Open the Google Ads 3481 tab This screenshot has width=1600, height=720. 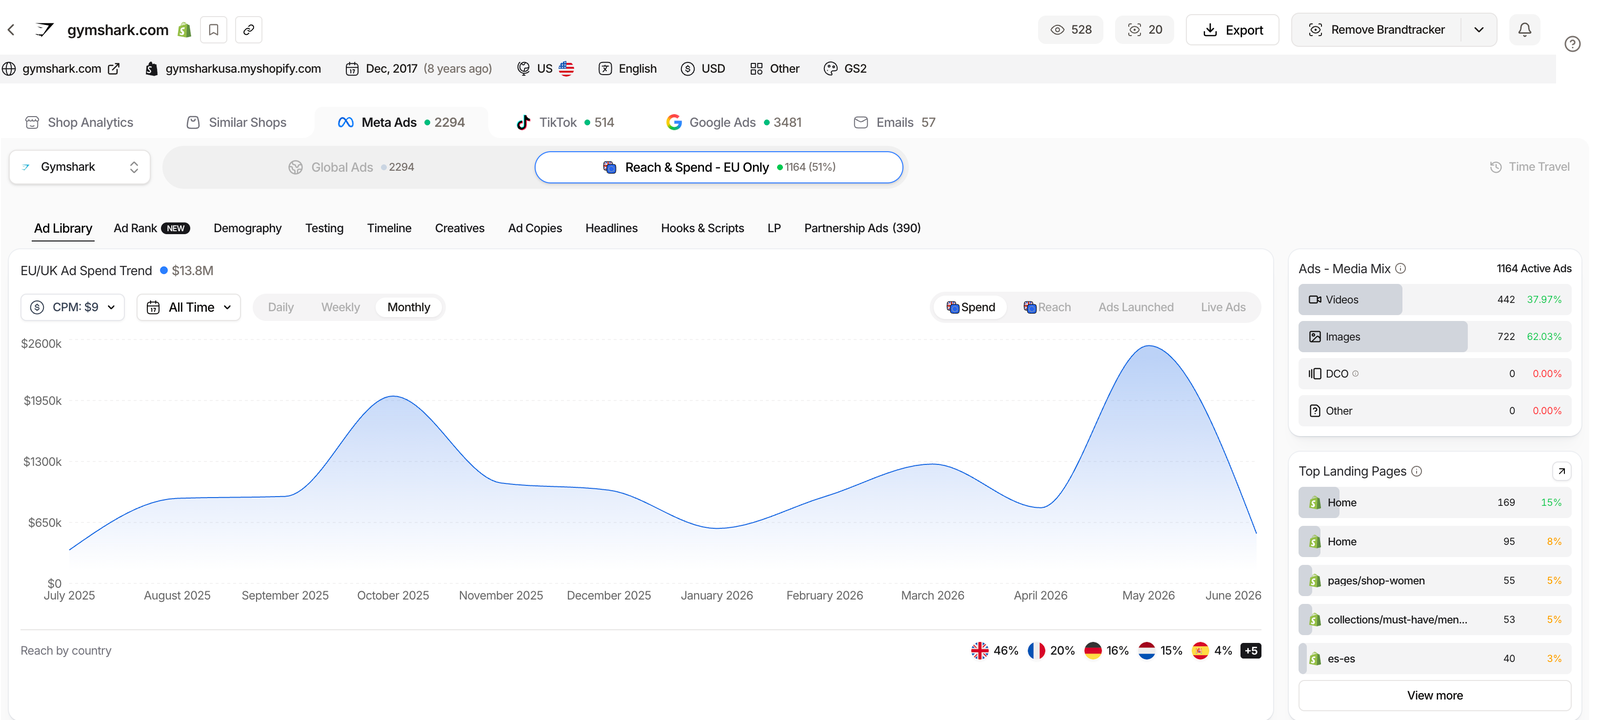pyautogui.click(x=734, y=123)
